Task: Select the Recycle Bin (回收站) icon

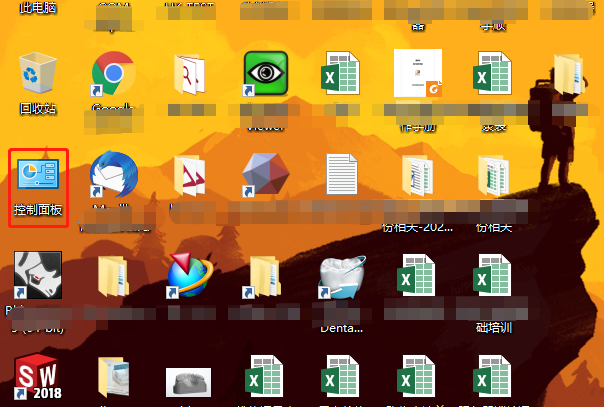Action: [37, 74]
